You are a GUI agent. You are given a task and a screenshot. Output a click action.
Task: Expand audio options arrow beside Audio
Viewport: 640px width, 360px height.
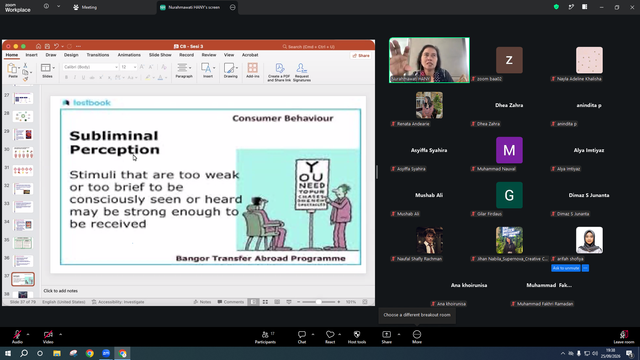pos(28,334)
